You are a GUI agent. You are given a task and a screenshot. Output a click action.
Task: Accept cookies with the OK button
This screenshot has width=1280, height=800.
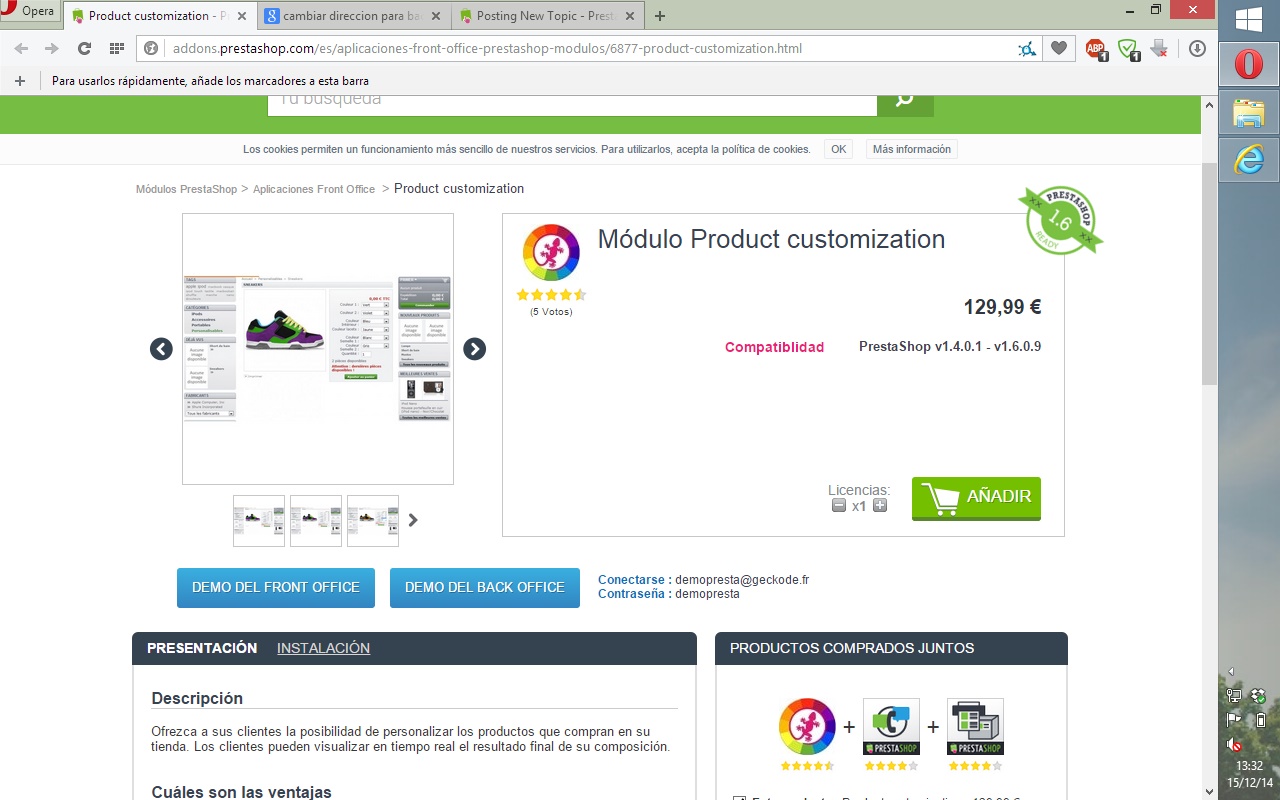point(838,149)
